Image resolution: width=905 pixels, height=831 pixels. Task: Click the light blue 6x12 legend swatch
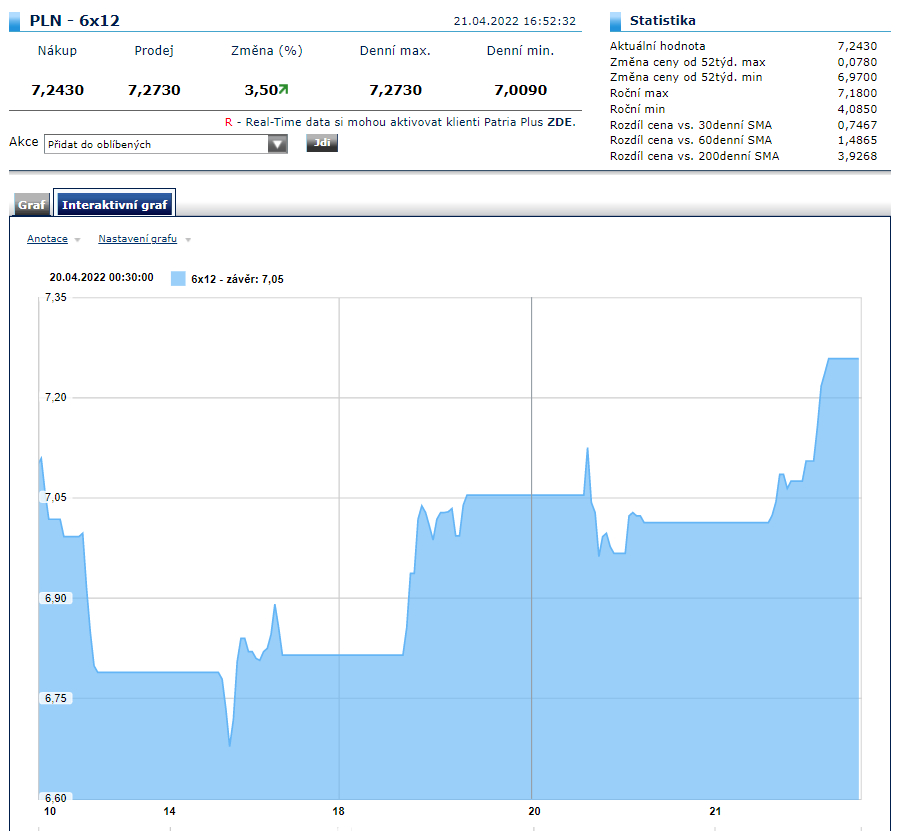[x=178, y=279]
